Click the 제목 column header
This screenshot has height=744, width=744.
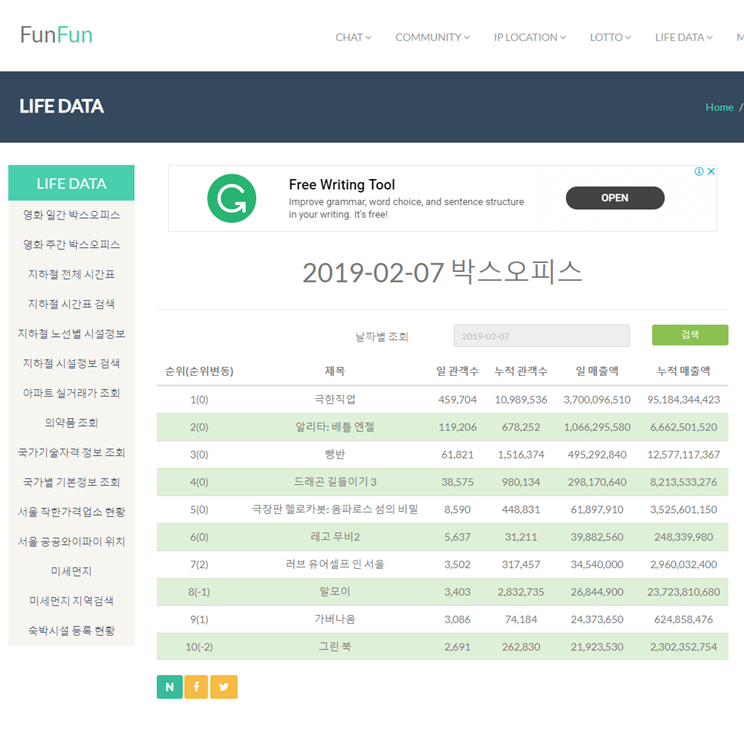click(x=335, y=371)
